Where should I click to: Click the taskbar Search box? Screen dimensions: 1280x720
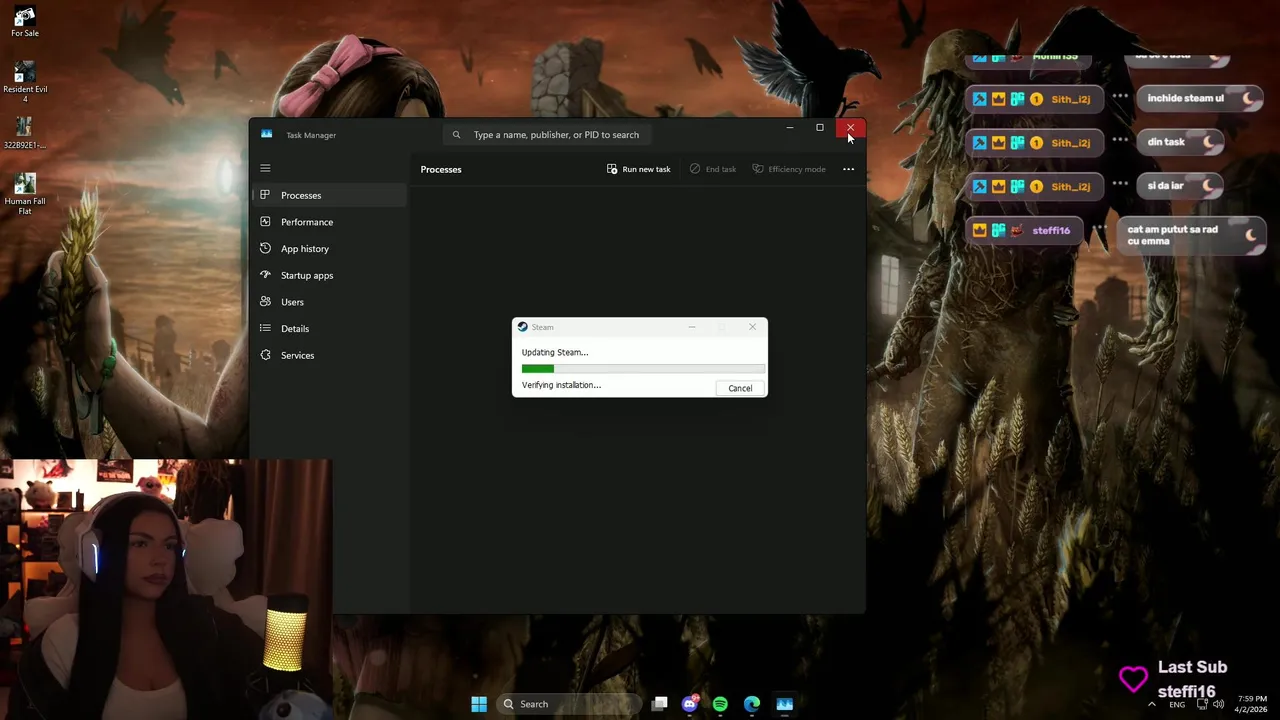coord(569,704)
